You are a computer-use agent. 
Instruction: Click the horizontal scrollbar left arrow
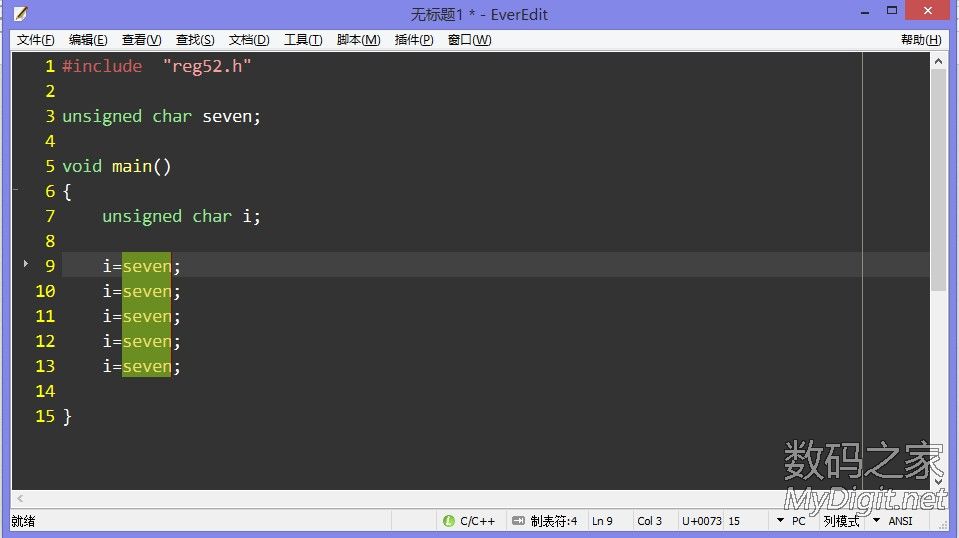[21, 499]
